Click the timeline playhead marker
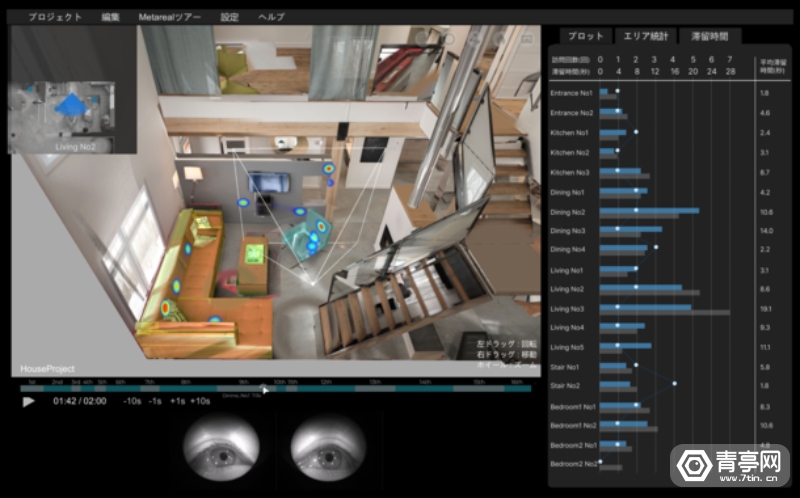 point(264,388)
